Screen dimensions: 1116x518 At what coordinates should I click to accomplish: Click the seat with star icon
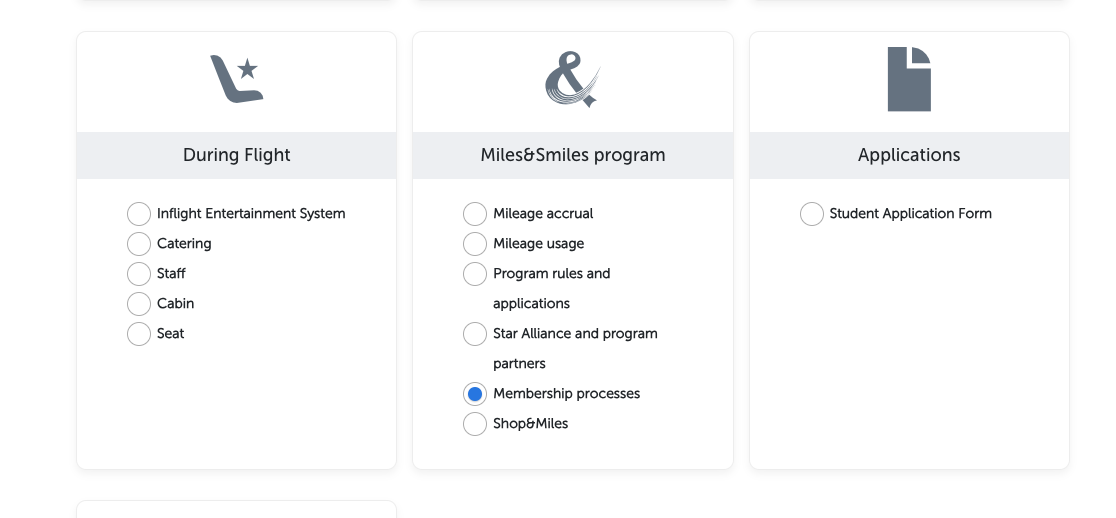[236, 79]
